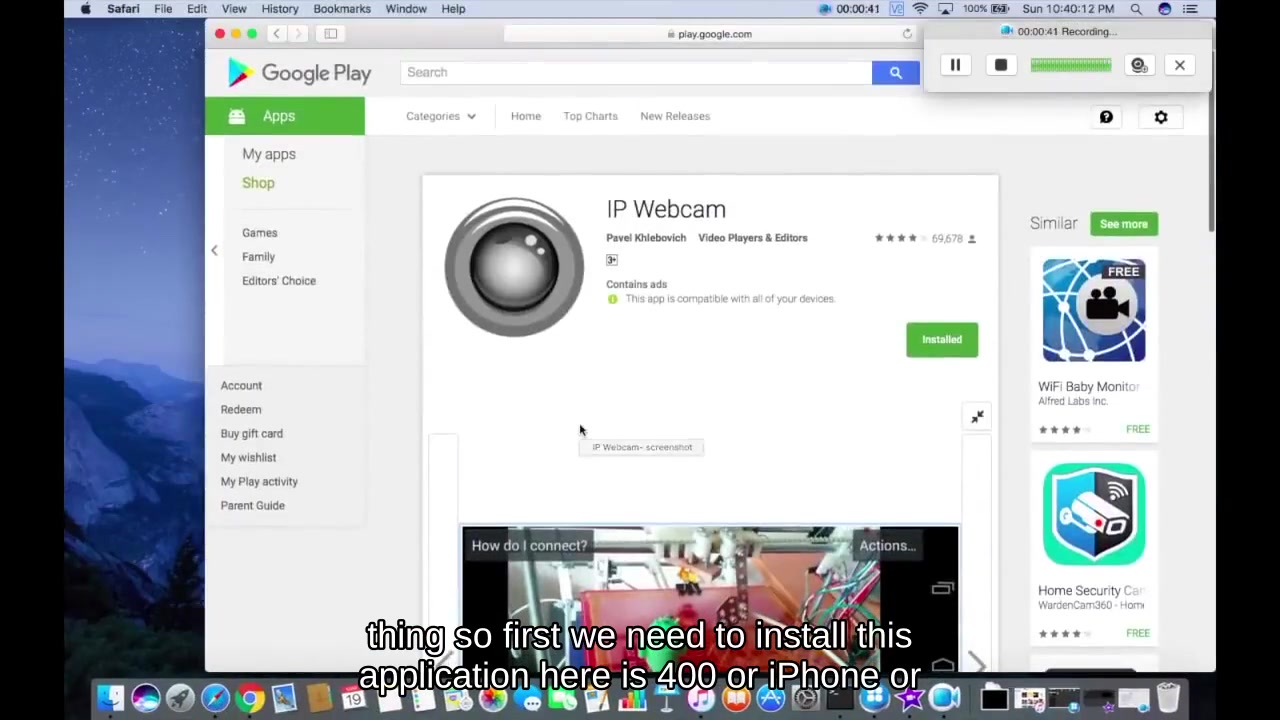1280x720 pixels.
Task: Open the Parent Guide link
Action: point(253,505)
